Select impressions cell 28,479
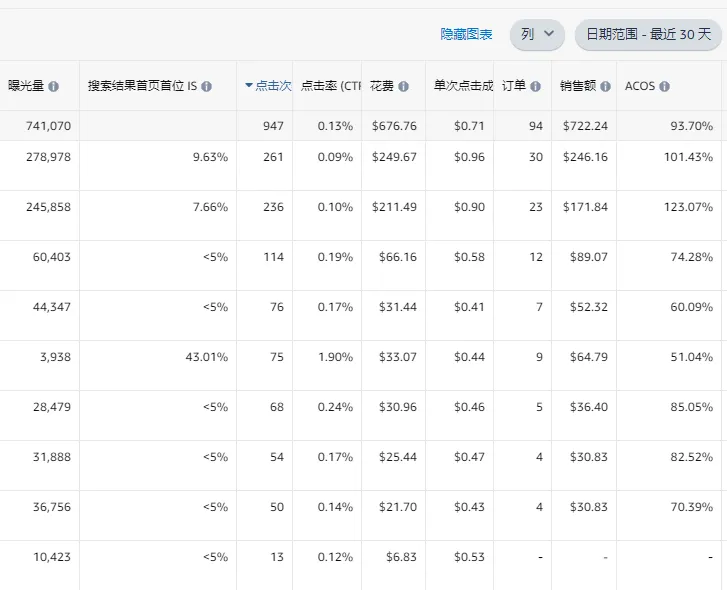727x590 pixels. (52, 407)
